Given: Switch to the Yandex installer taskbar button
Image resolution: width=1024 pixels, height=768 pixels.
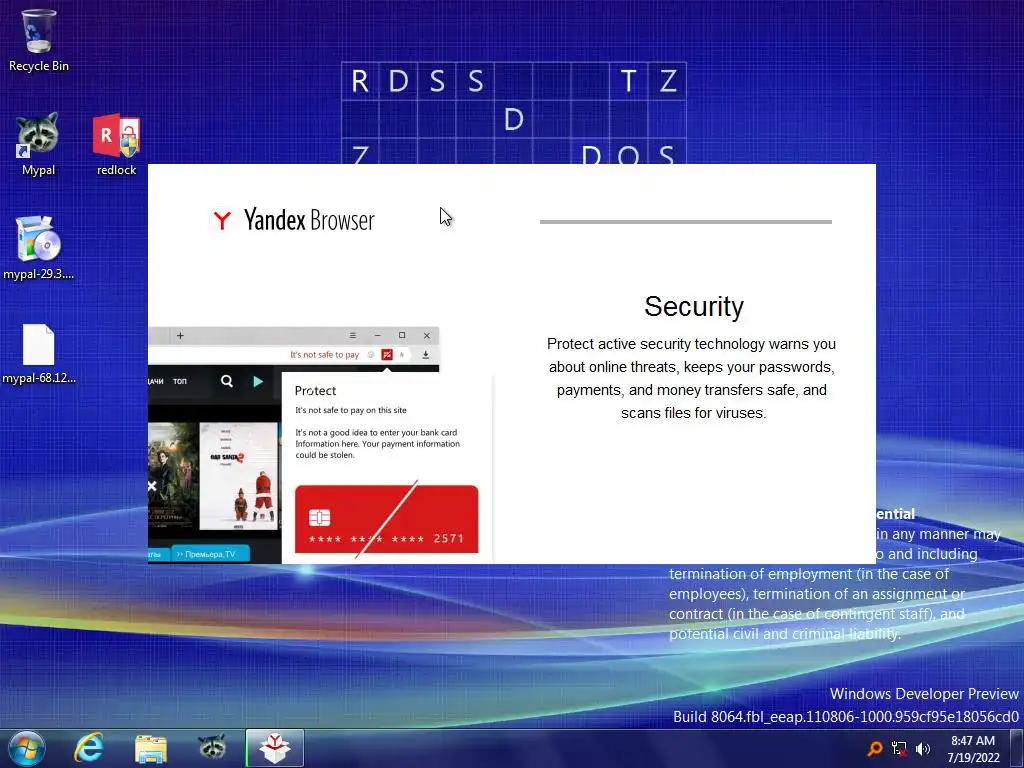Looking at the screenshot, I should point(274,748).
